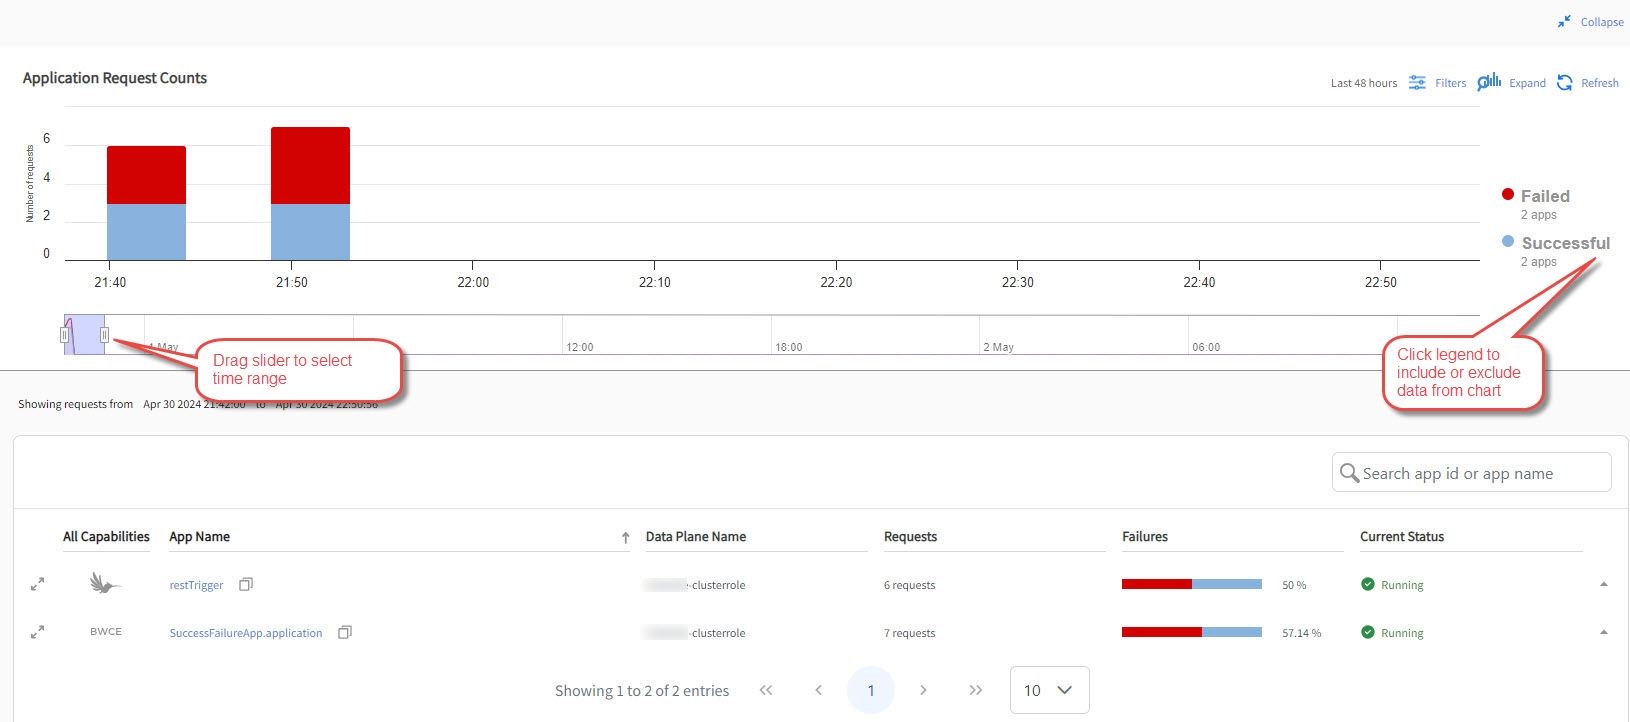1630x722 pixels.
Task: Toggle the Failed legend item
Action: pyautogui.click(x=1544, y=196)
